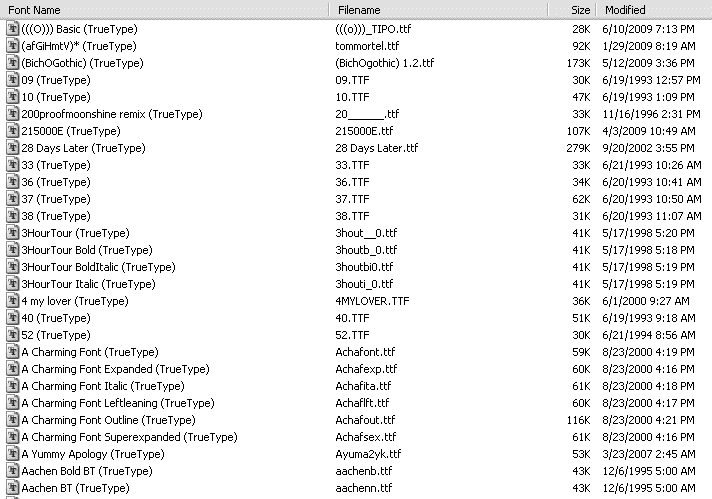Select the icon next to 4 my lover
Screen dimensions: 712x499
(13, 301)
